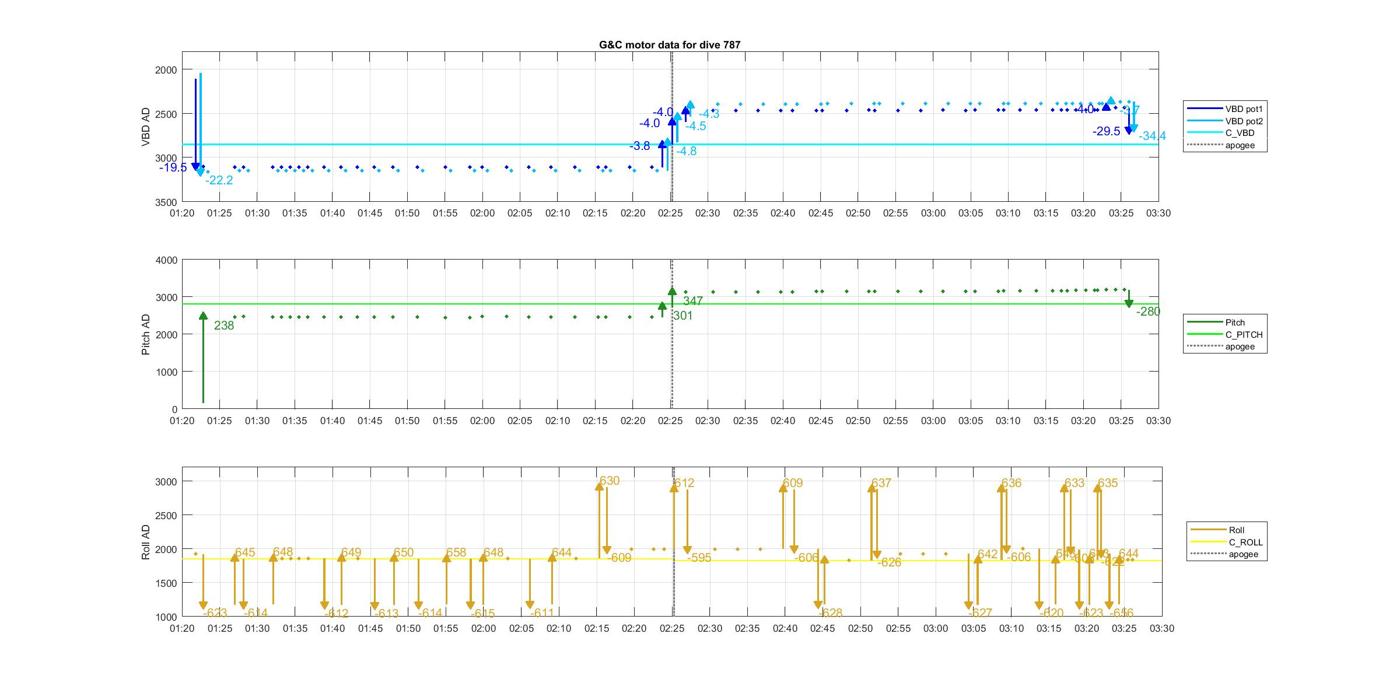Screen dimensions: 1400x693
Task: Click the '649' roll data label
Action: pos(351,553)
